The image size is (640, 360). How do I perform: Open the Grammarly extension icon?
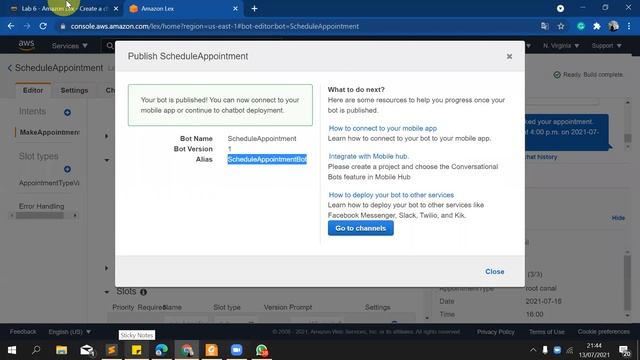coord(581,26)
